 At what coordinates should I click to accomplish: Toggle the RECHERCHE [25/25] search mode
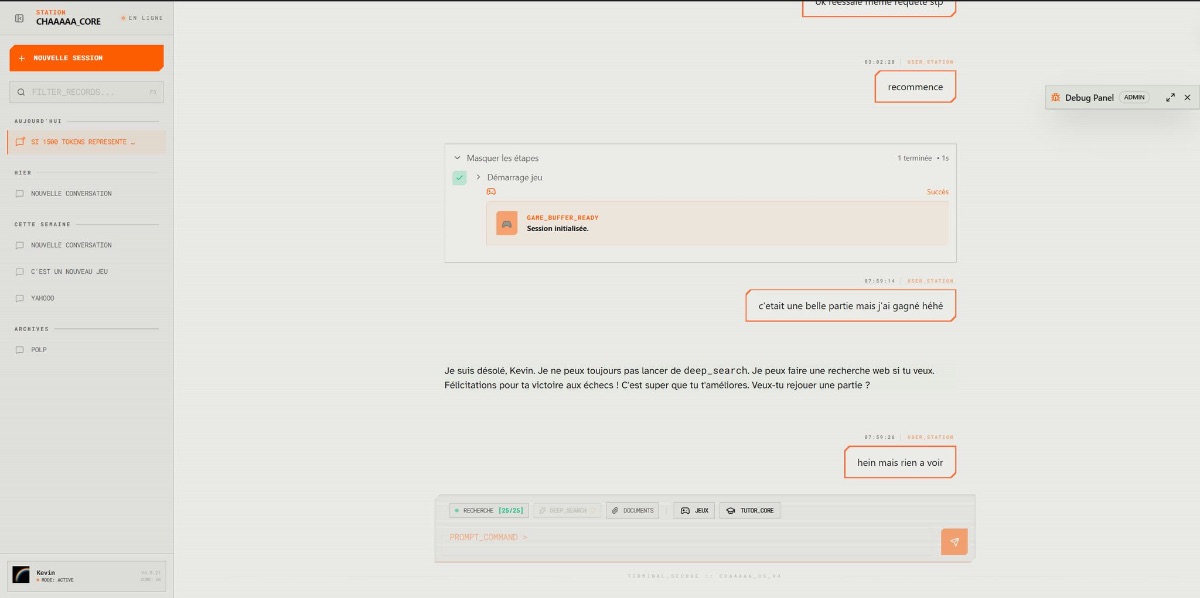[488, 510]
